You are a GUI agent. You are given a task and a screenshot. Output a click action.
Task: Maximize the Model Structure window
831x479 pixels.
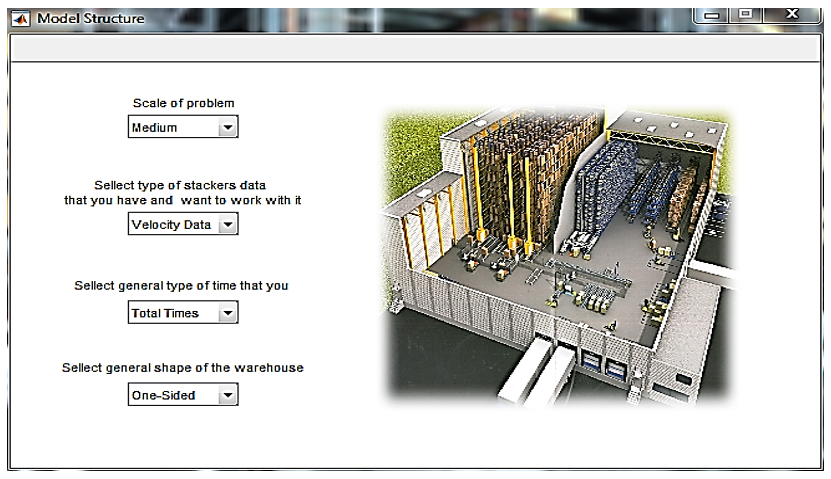[746, 14]
